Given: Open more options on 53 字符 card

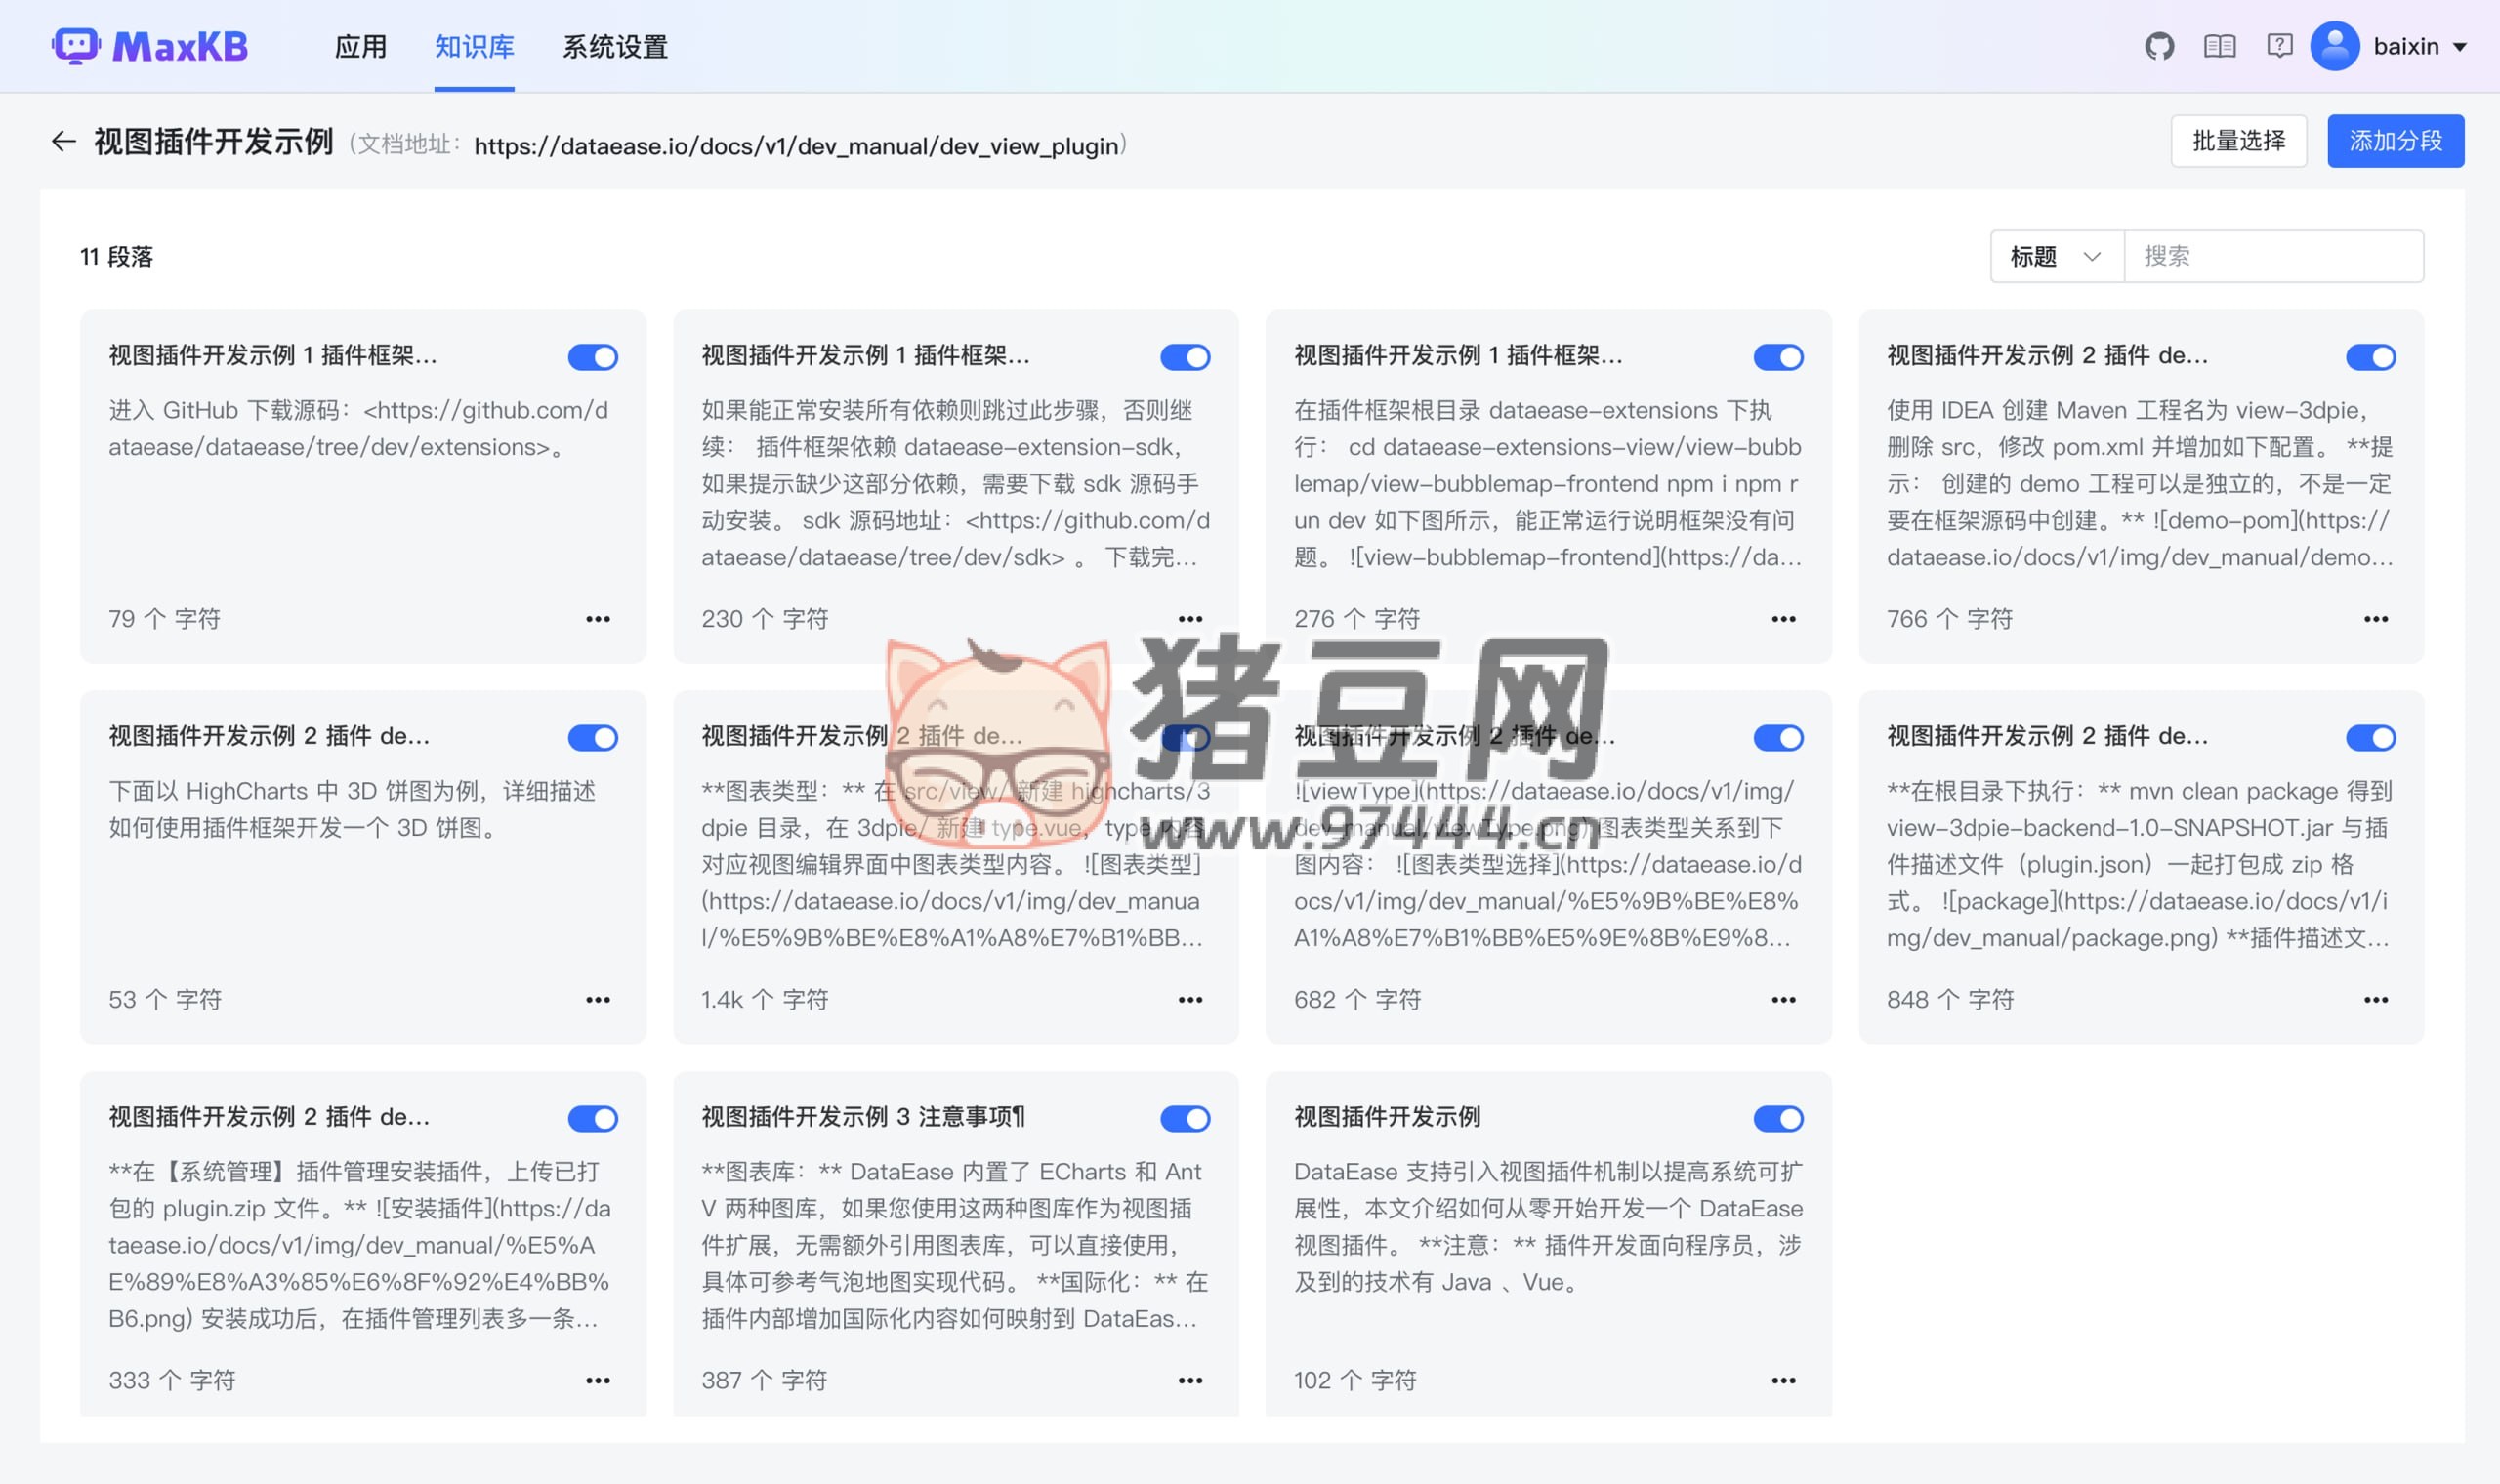Looking at the screenshot, I should click(x=597, y=1000).
